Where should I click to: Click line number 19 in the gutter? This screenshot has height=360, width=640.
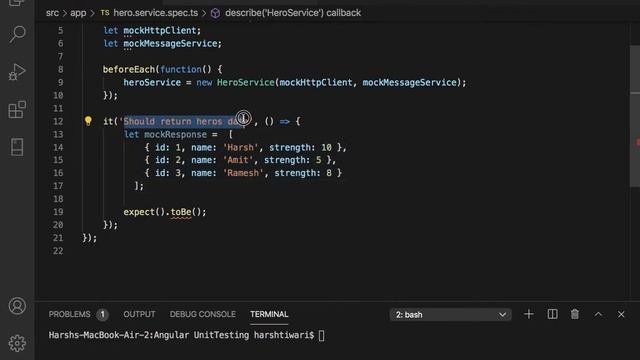coord(58,212)
